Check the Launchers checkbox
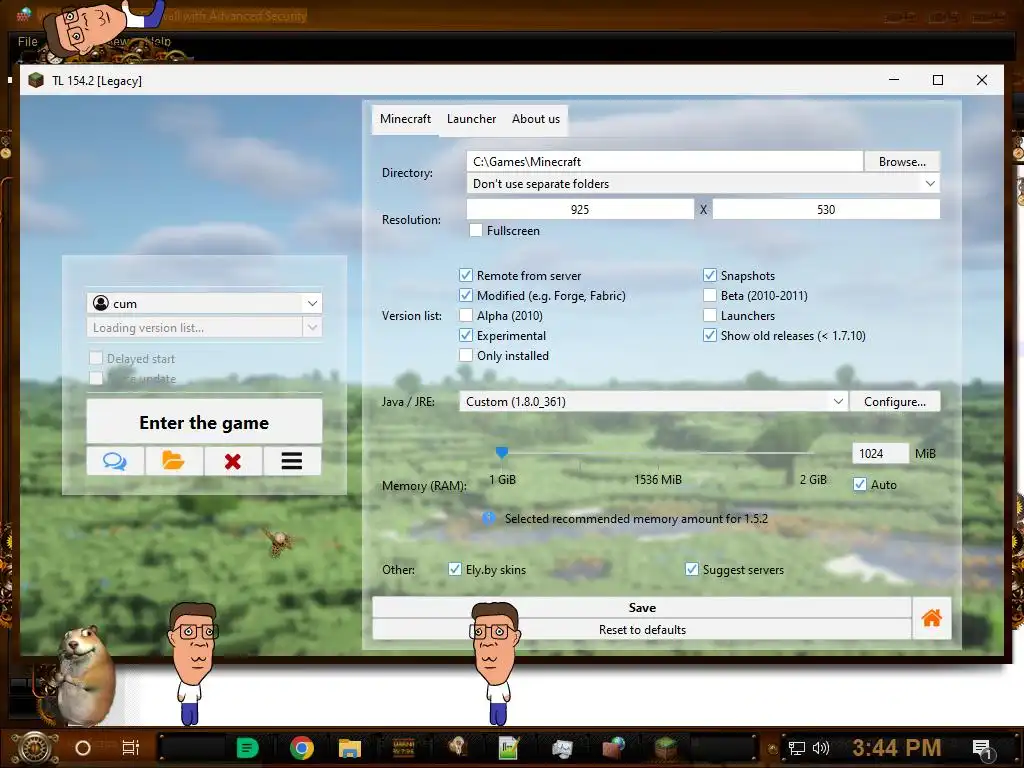The image size is (1024, 768). point(710,315)
